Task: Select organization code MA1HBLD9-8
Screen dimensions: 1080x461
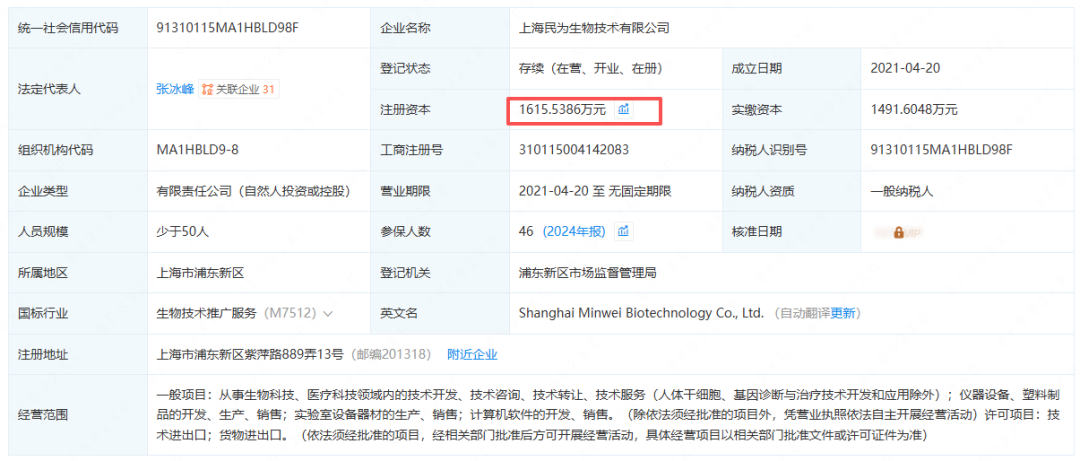Action: tap(198, 150)
